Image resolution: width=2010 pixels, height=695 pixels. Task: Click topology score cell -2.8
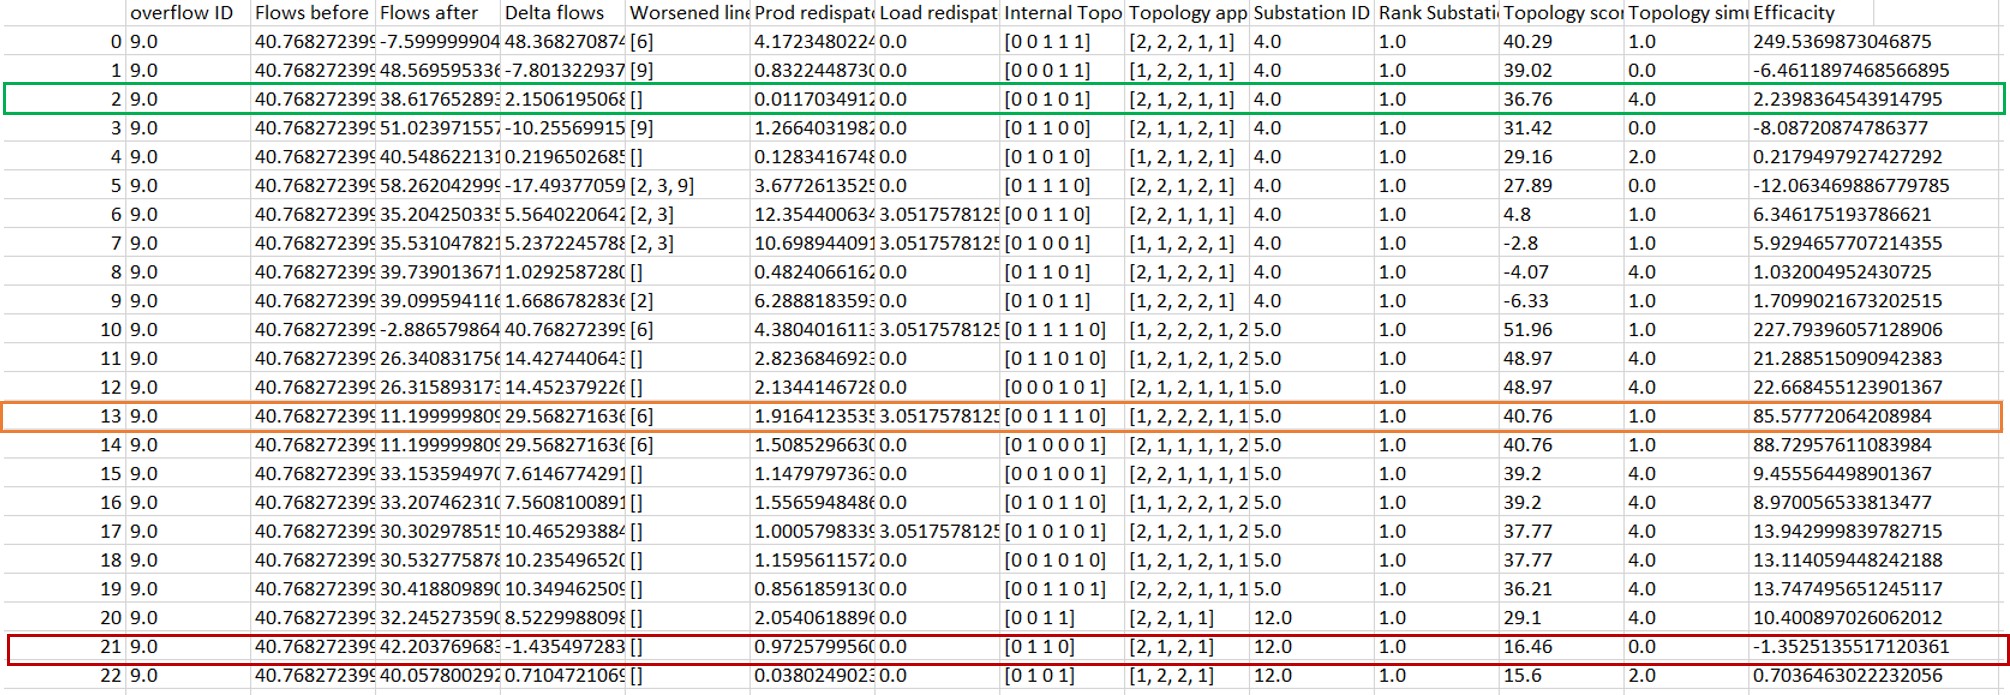(1520, 244)
